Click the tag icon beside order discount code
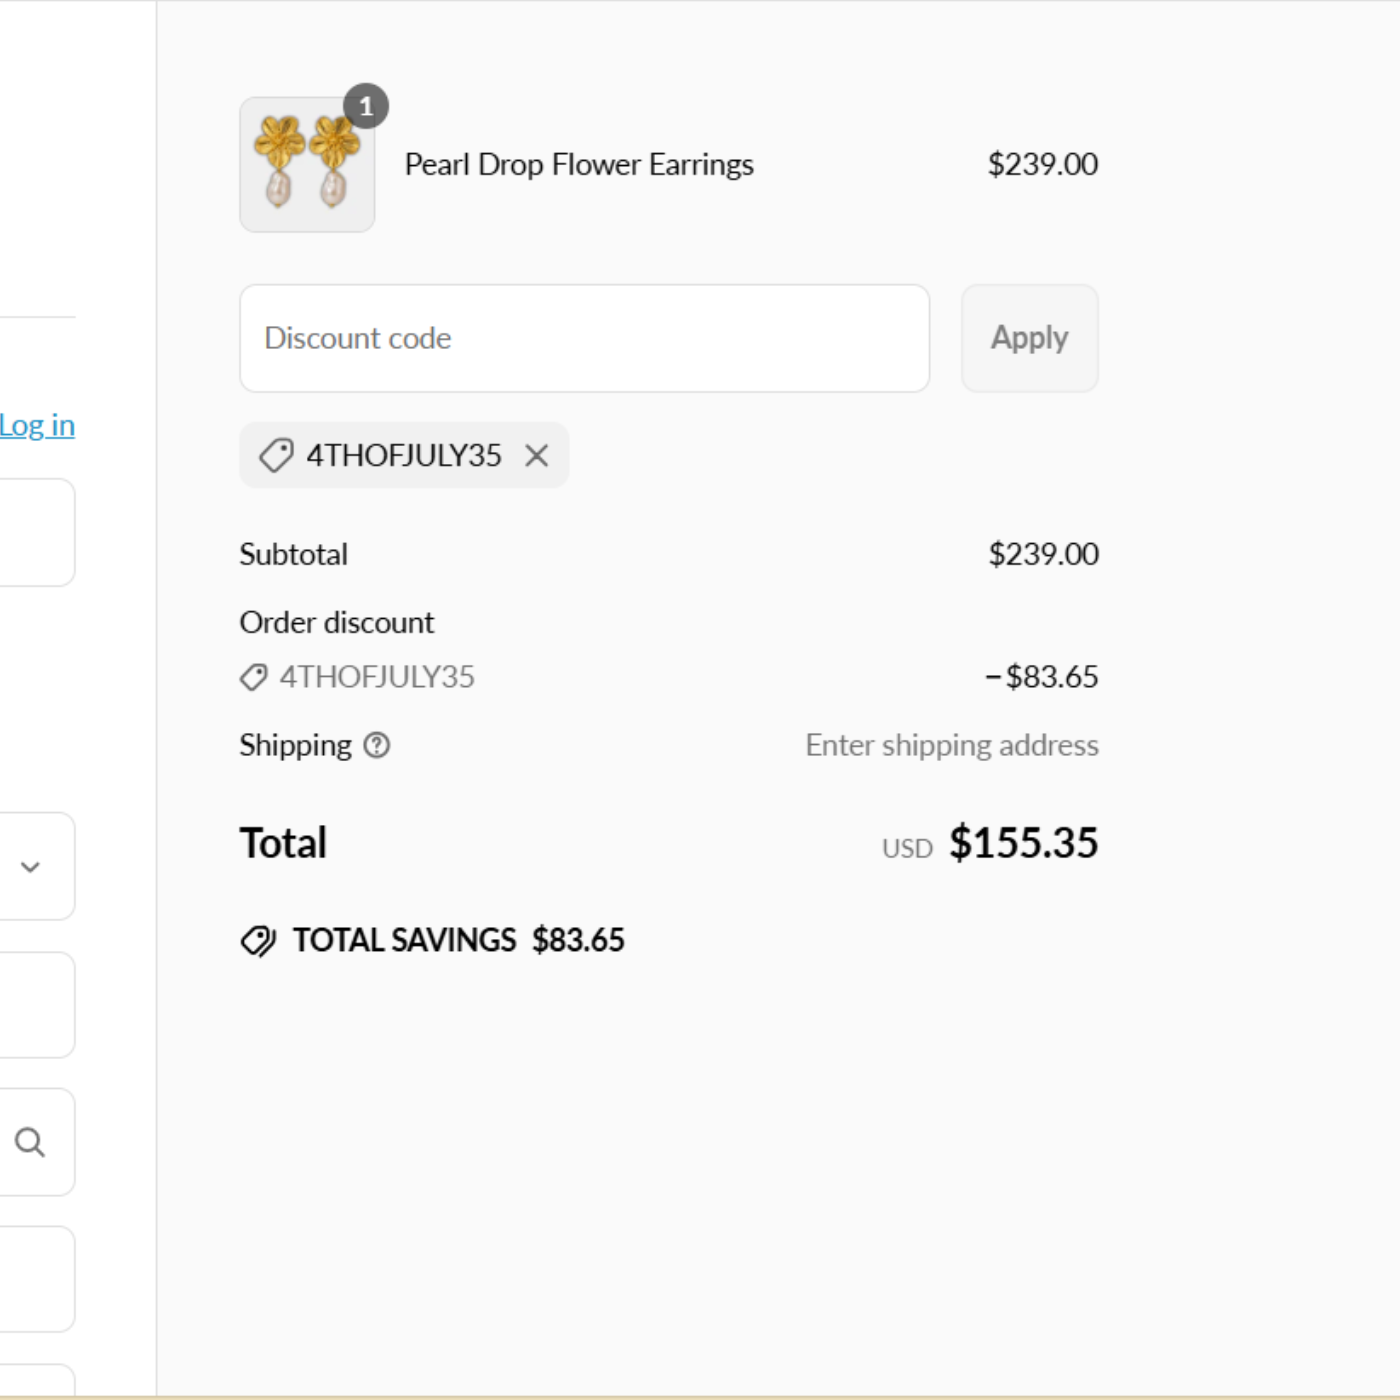Viewport: 1400px width, 1400px height. click(x=254, y=677)
